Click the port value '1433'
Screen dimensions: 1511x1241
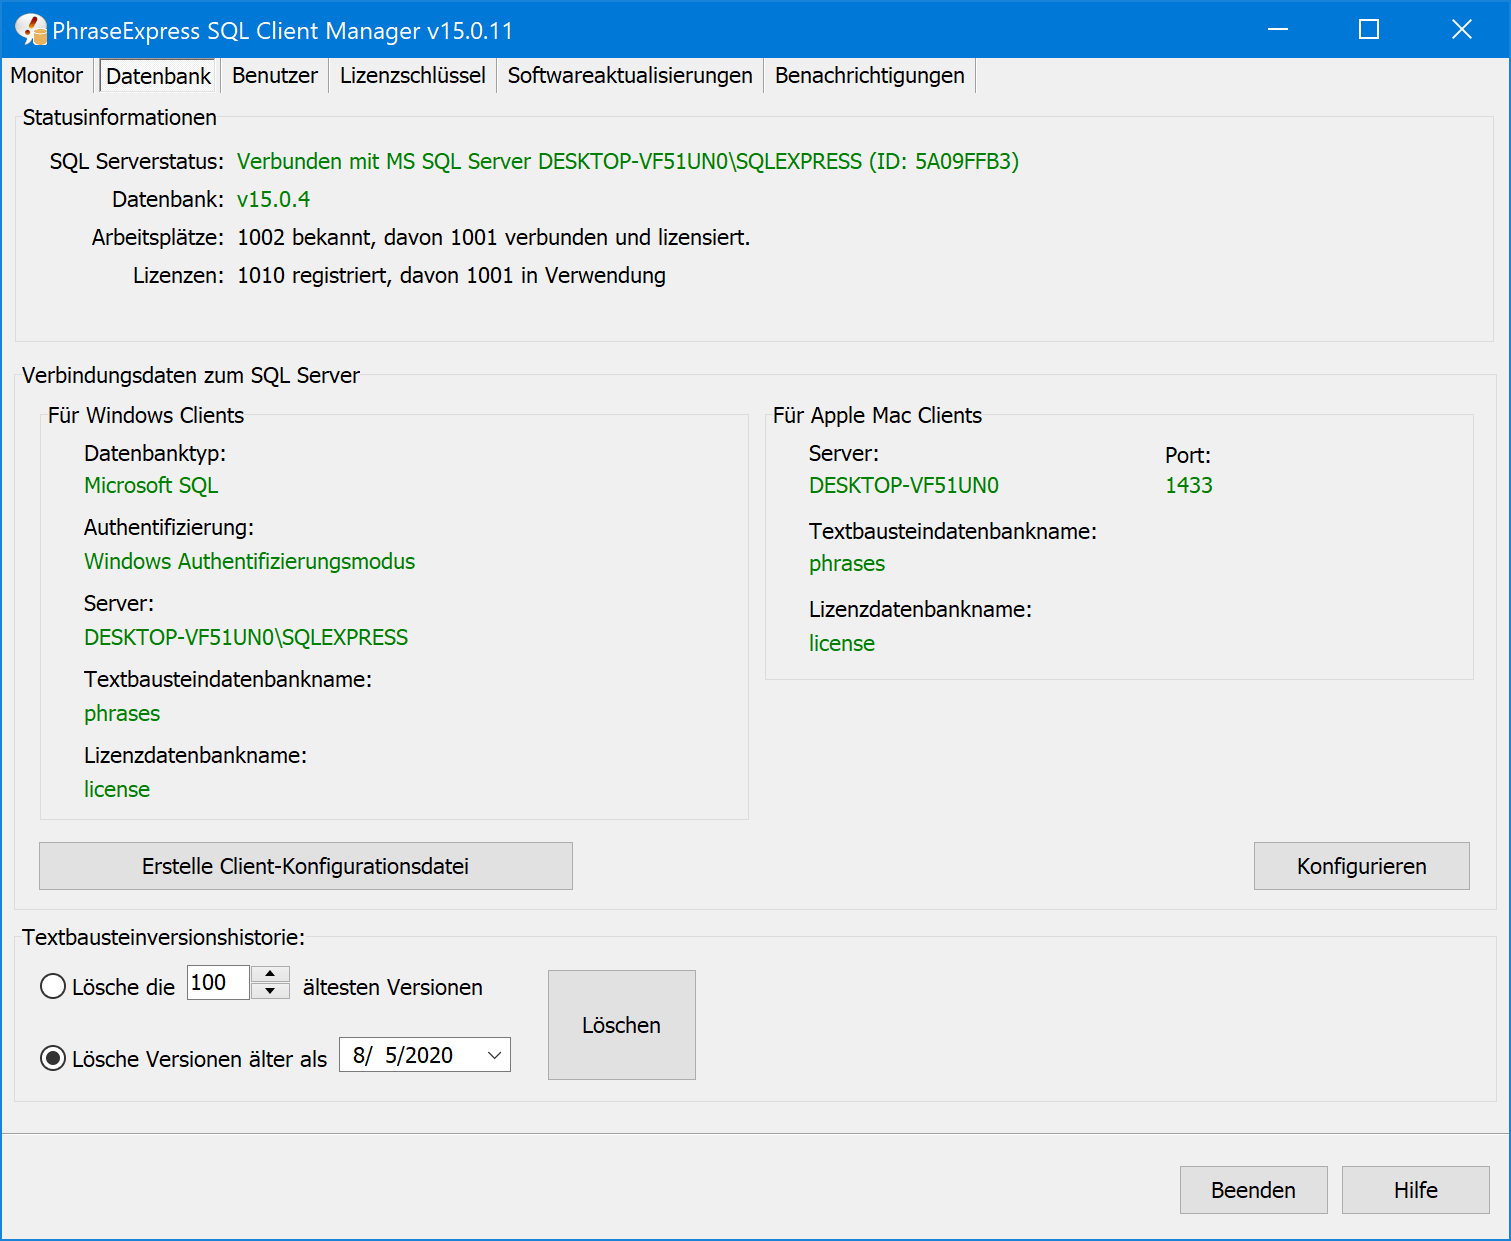tap(1189, 485)
